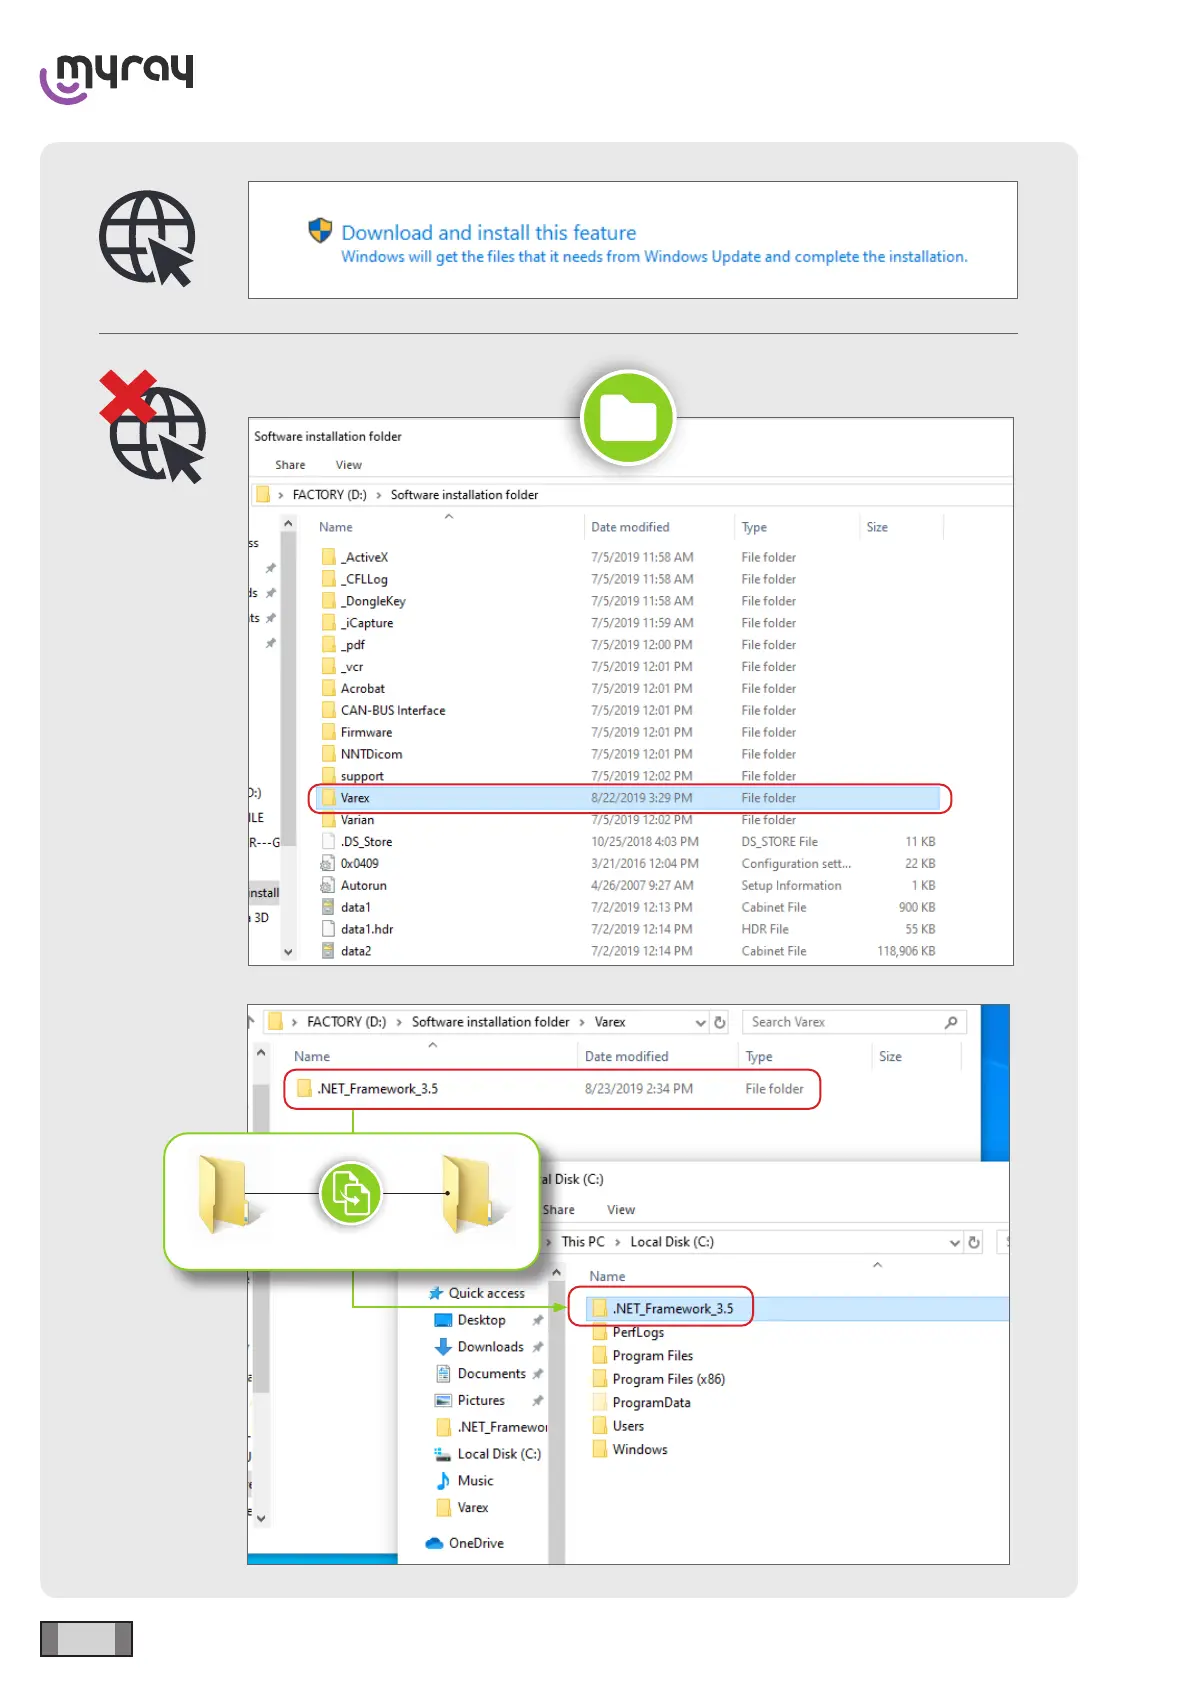1191x1684 pixels.
Task: Open the Share tab in Software installation folder window
Action: [x=290, y=465]
